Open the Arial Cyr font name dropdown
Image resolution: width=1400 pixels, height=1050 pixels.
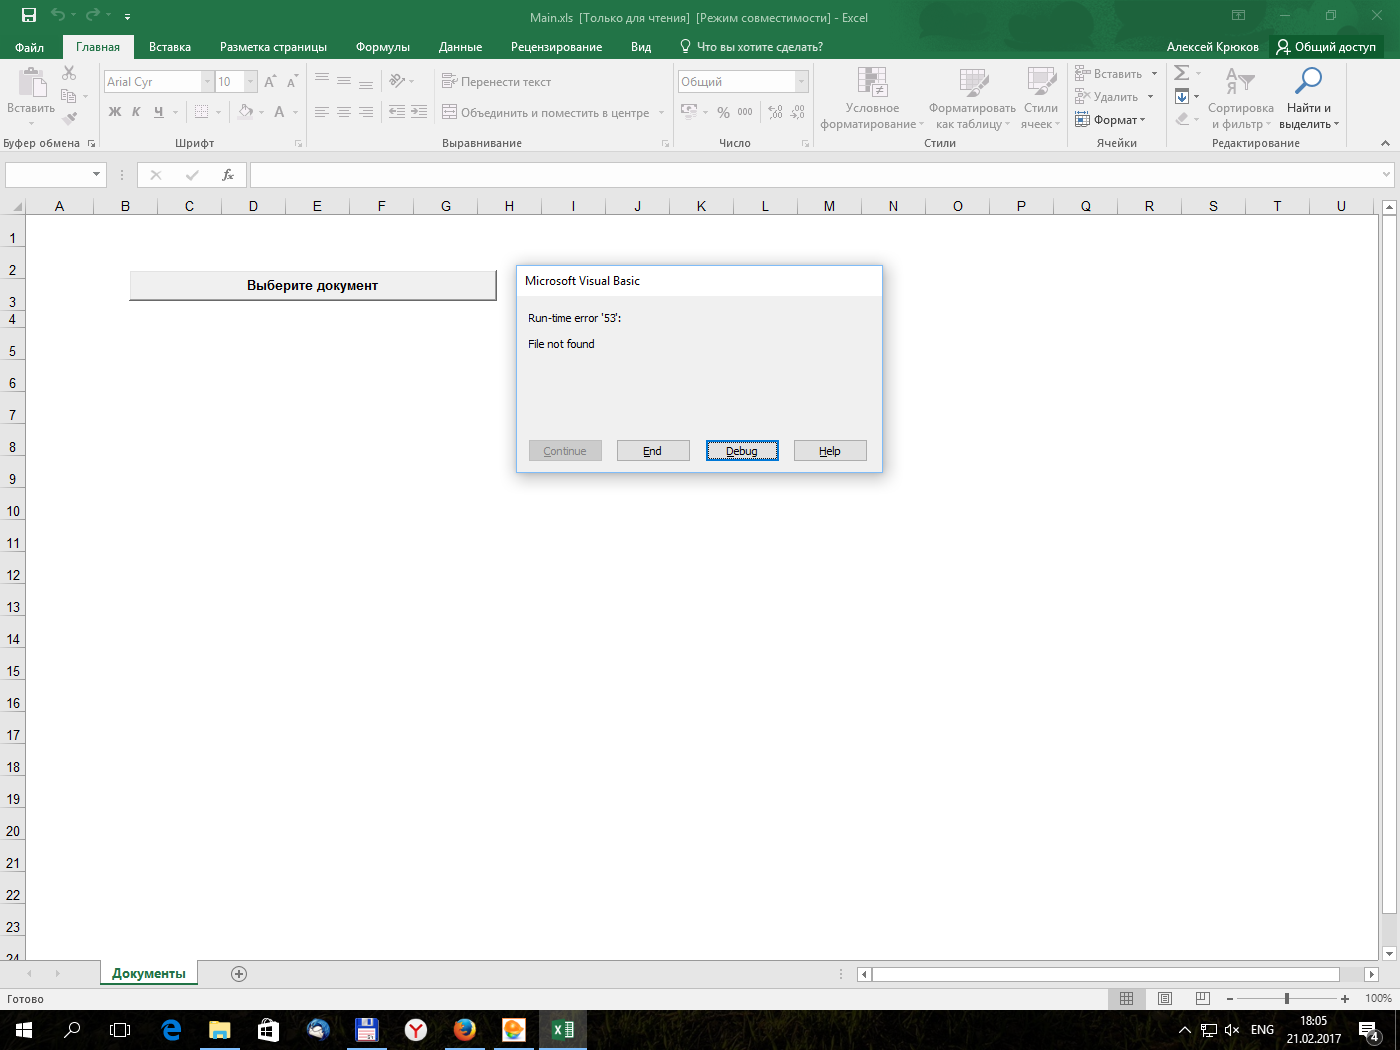click(207, 81)
